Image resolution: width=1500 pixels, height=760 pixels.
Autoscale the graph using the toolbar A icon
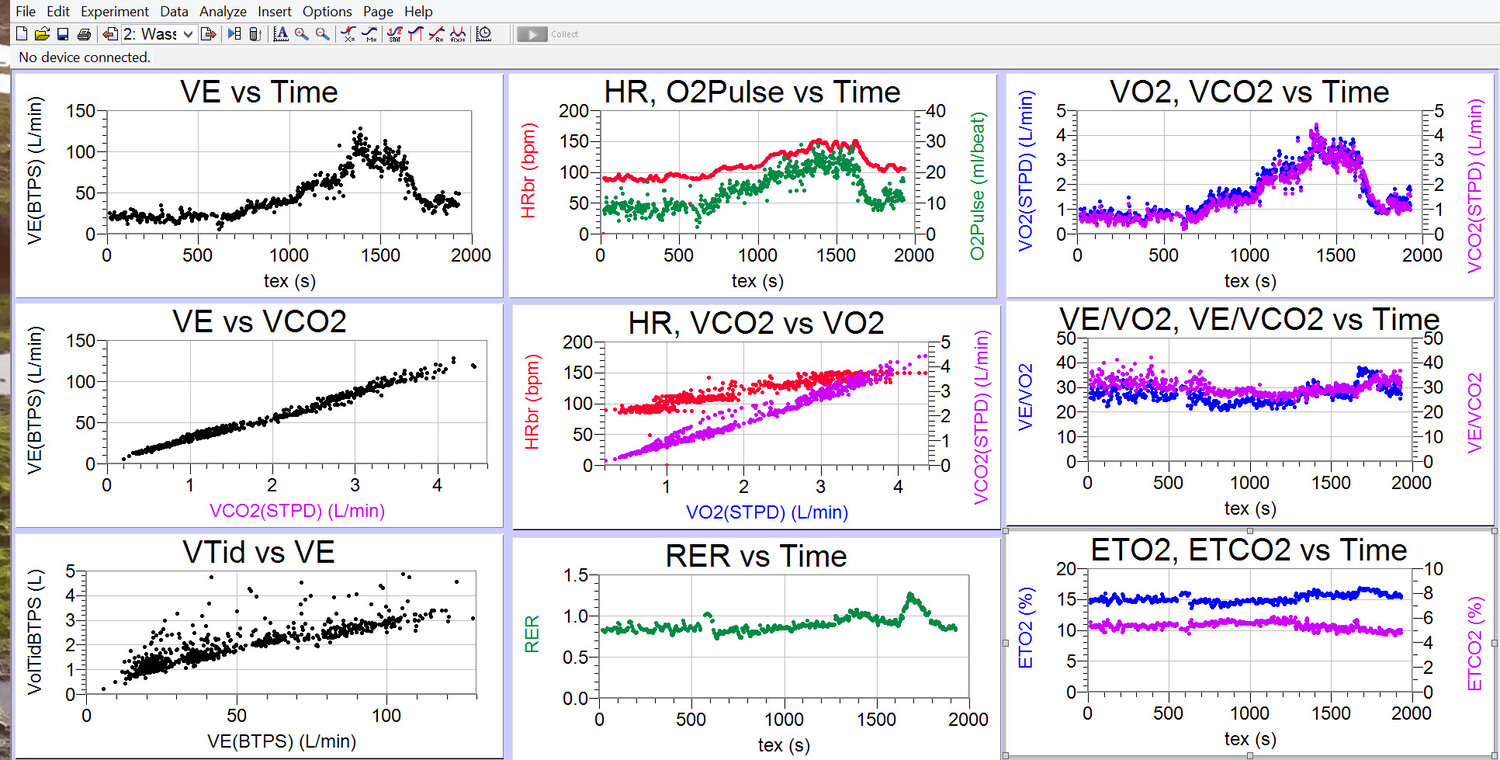point(280,34)
